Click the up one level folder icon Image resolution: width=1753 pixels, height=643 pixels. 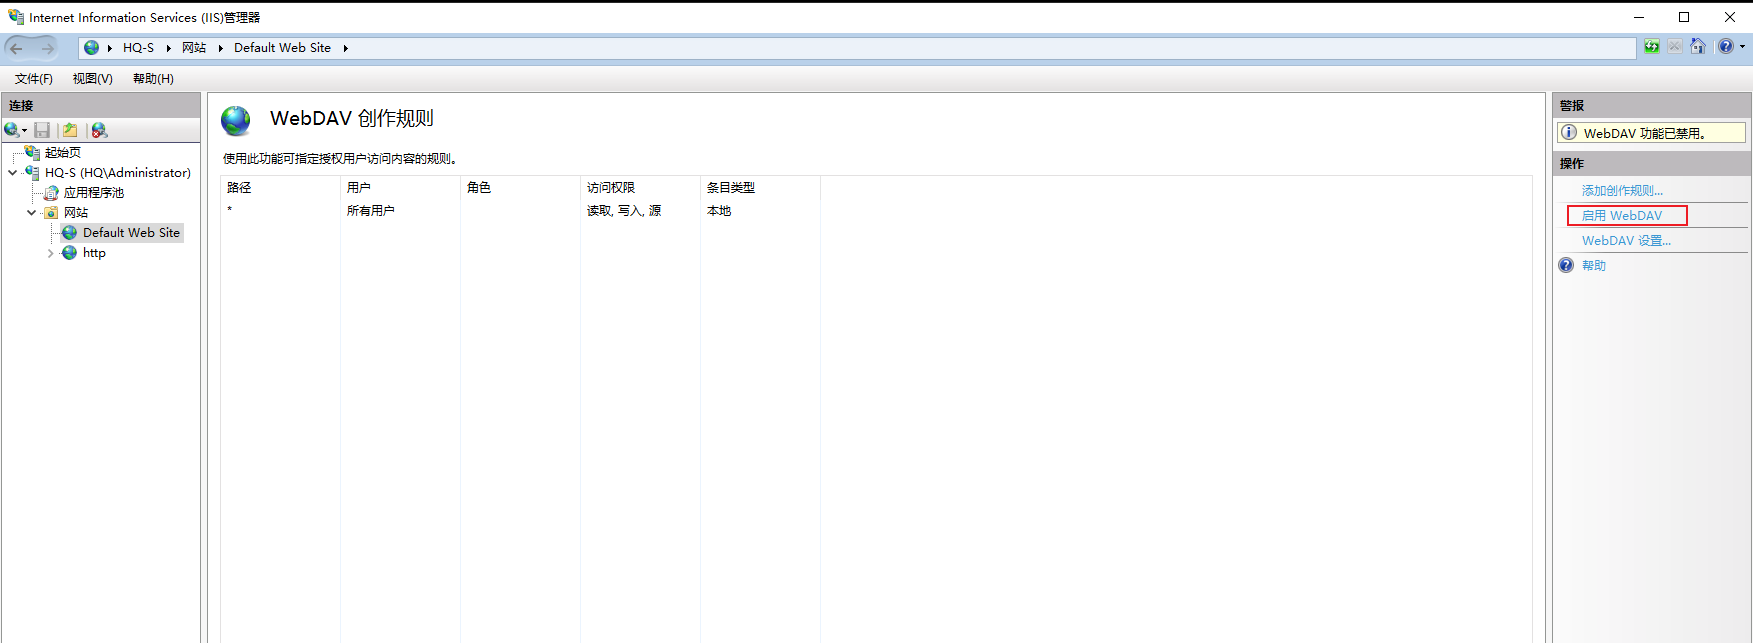(x=70, y=130)
